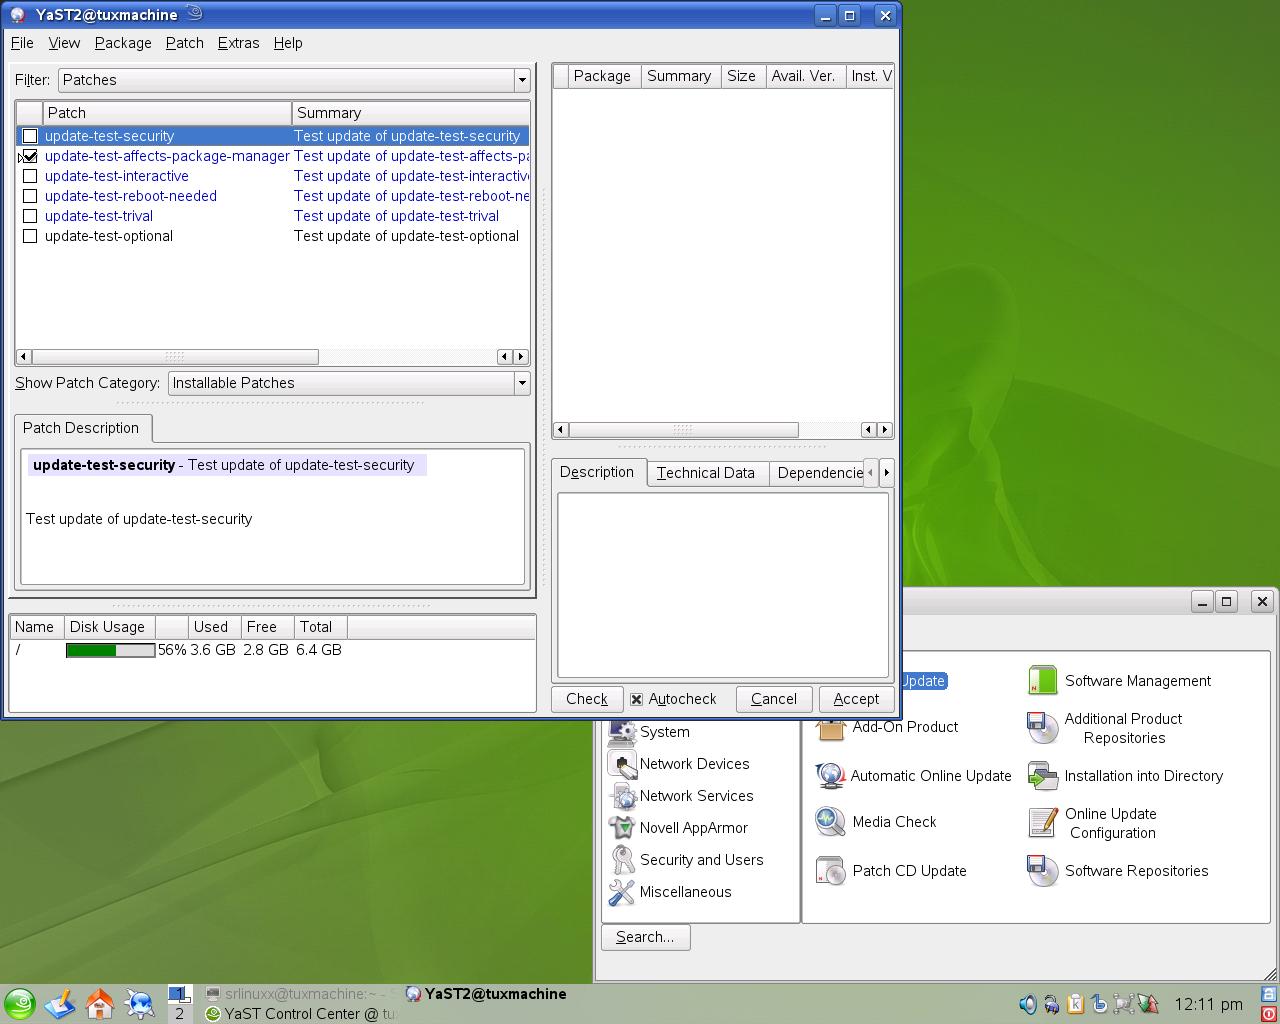Select the Novell AppArmor category icon
1280x1024 pixels.
622,828
